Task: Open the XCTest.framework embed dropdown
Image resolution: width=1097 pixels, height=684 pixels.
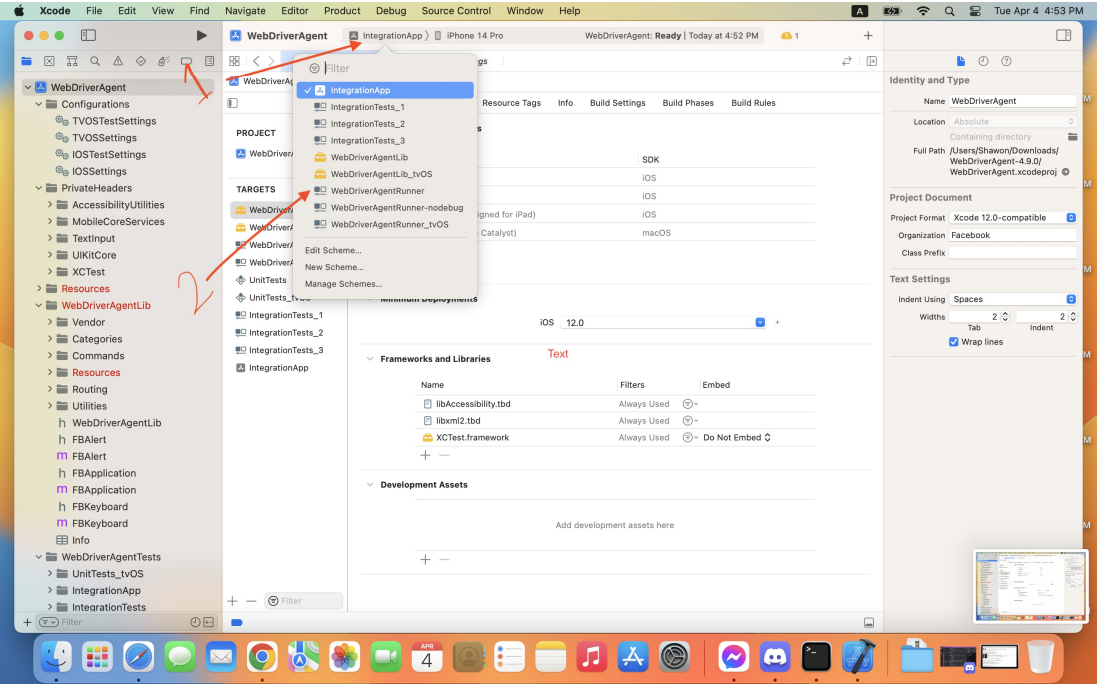Action: coord(737,438)
